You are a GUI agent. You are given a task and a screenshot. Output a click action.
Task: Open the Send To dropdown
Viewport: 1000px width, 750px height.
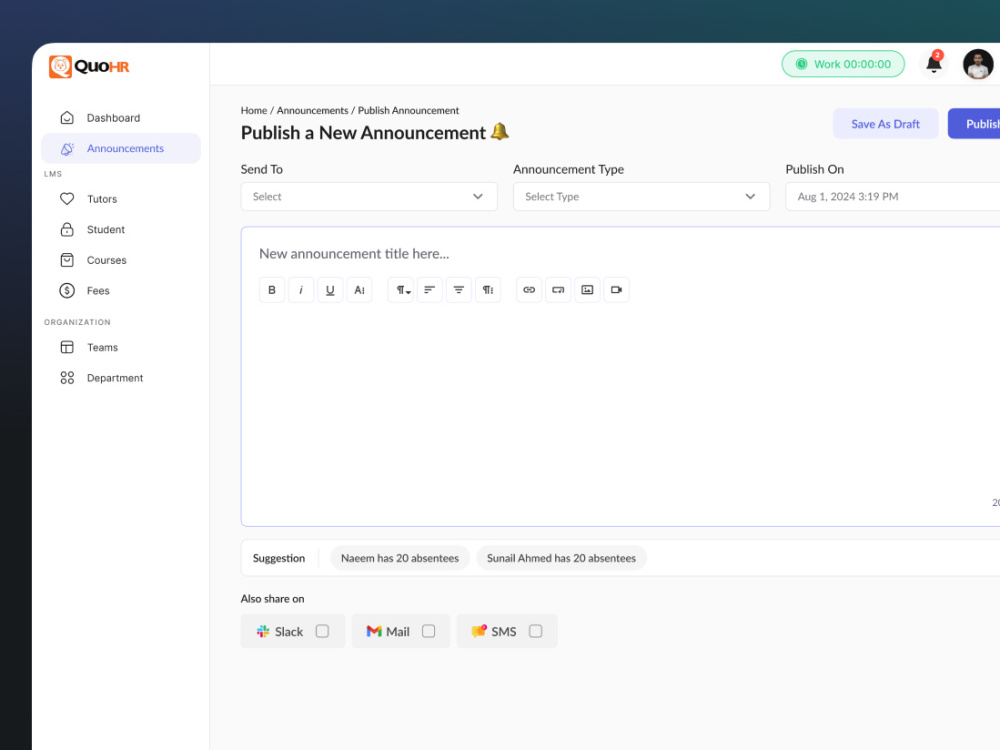369,196
